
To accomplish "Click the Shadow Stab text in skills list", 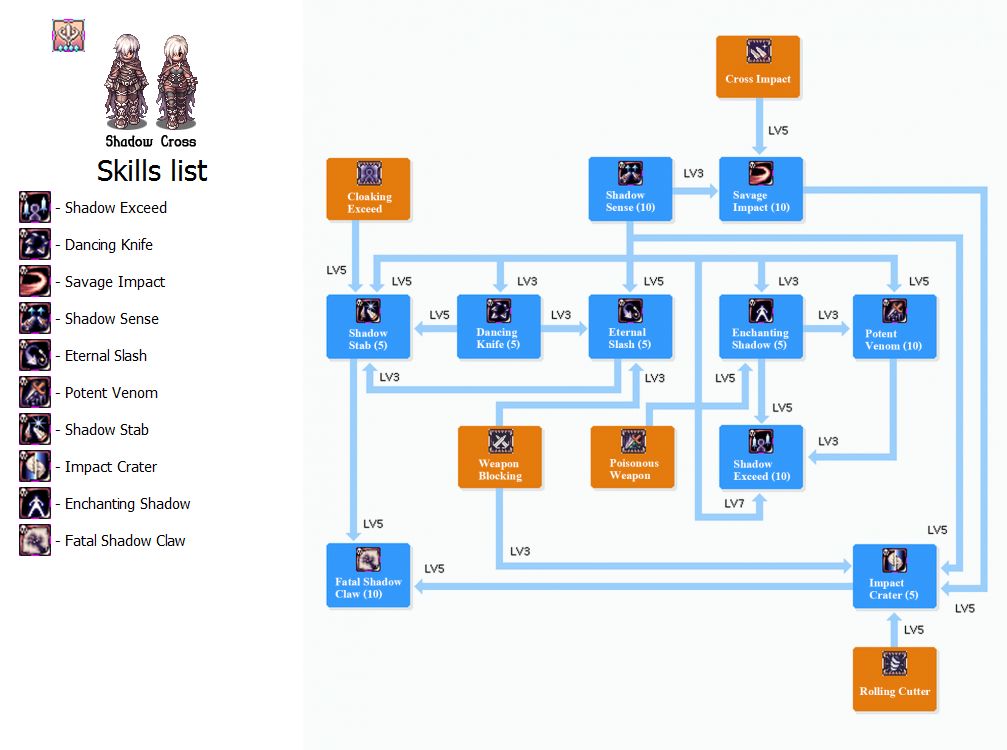I will [106, 430].
